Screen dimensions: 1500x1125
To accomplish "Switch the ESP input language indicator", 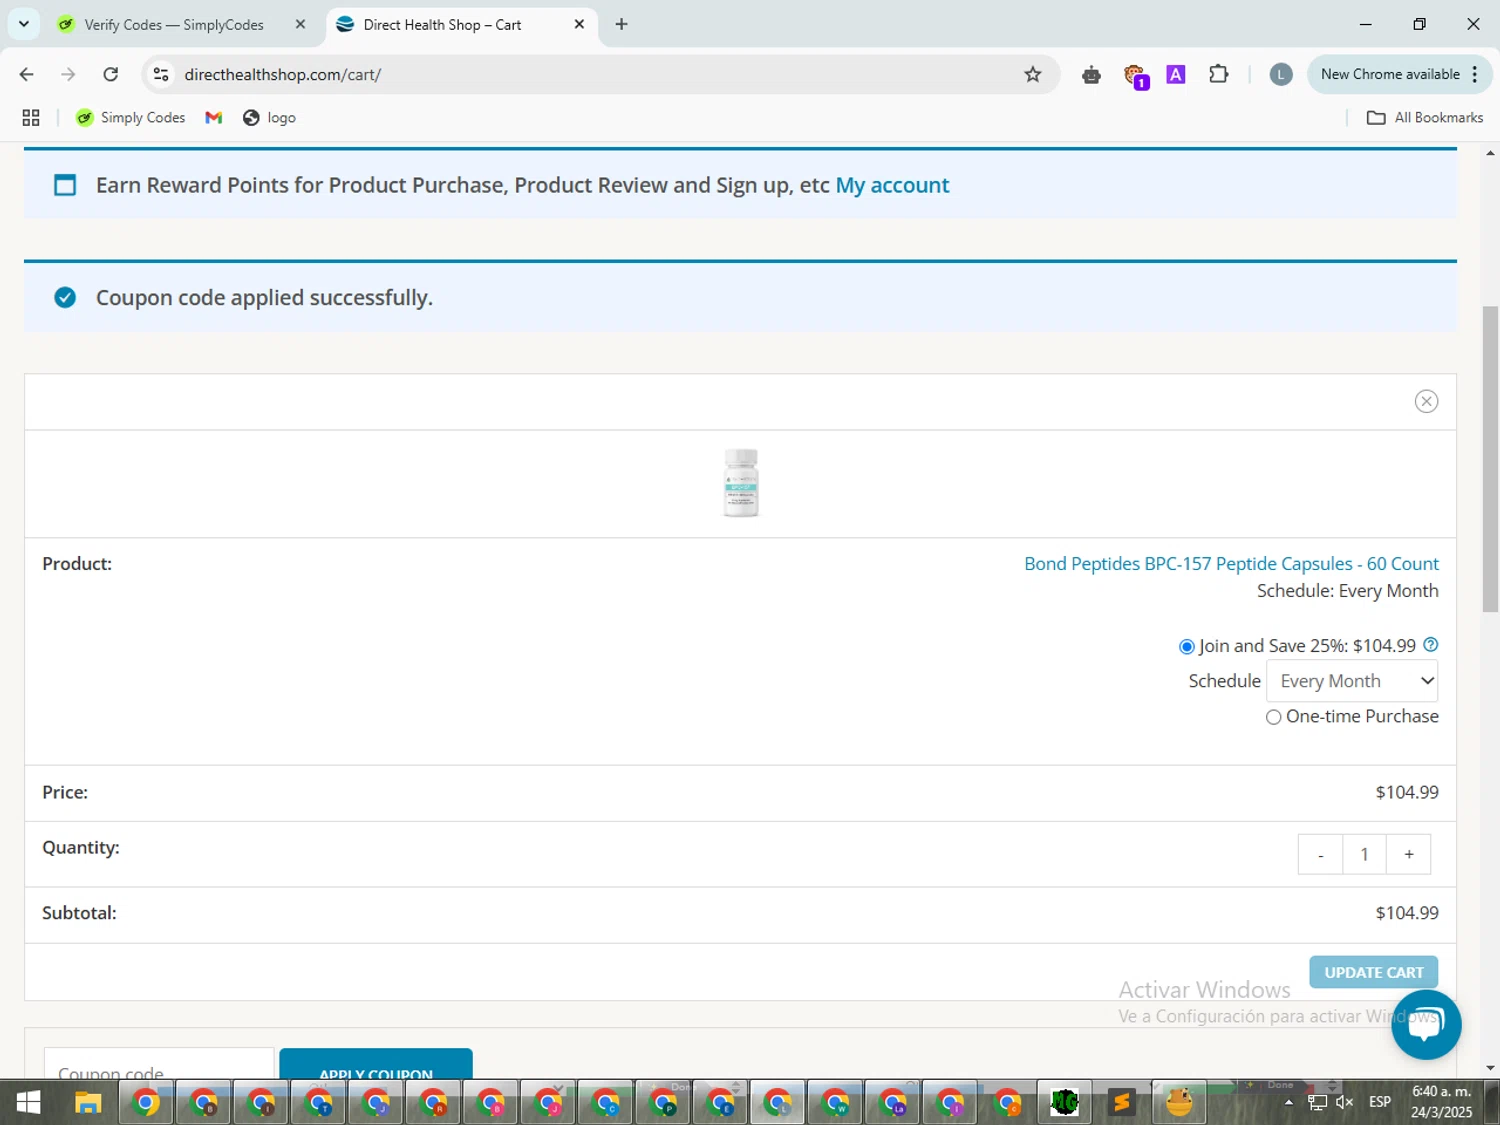I will coord(1380,1102).
